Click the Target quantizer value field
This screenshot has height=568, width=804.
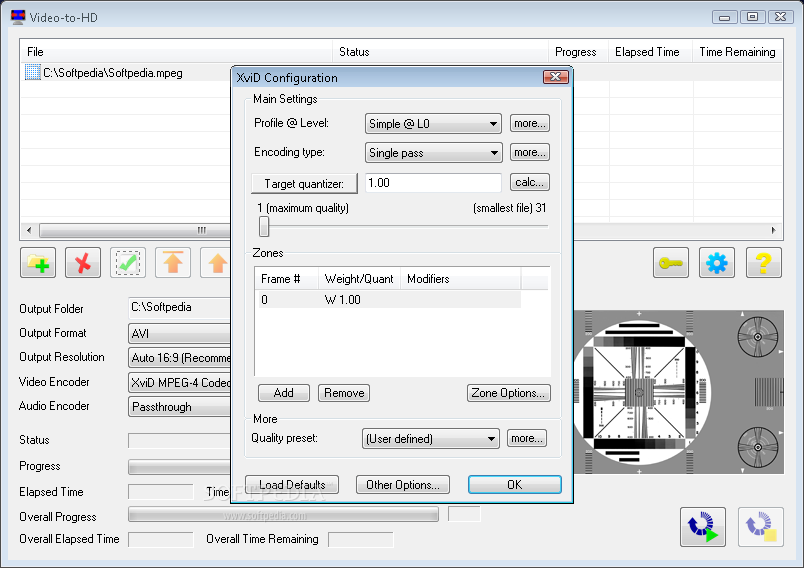click(433, 183)
